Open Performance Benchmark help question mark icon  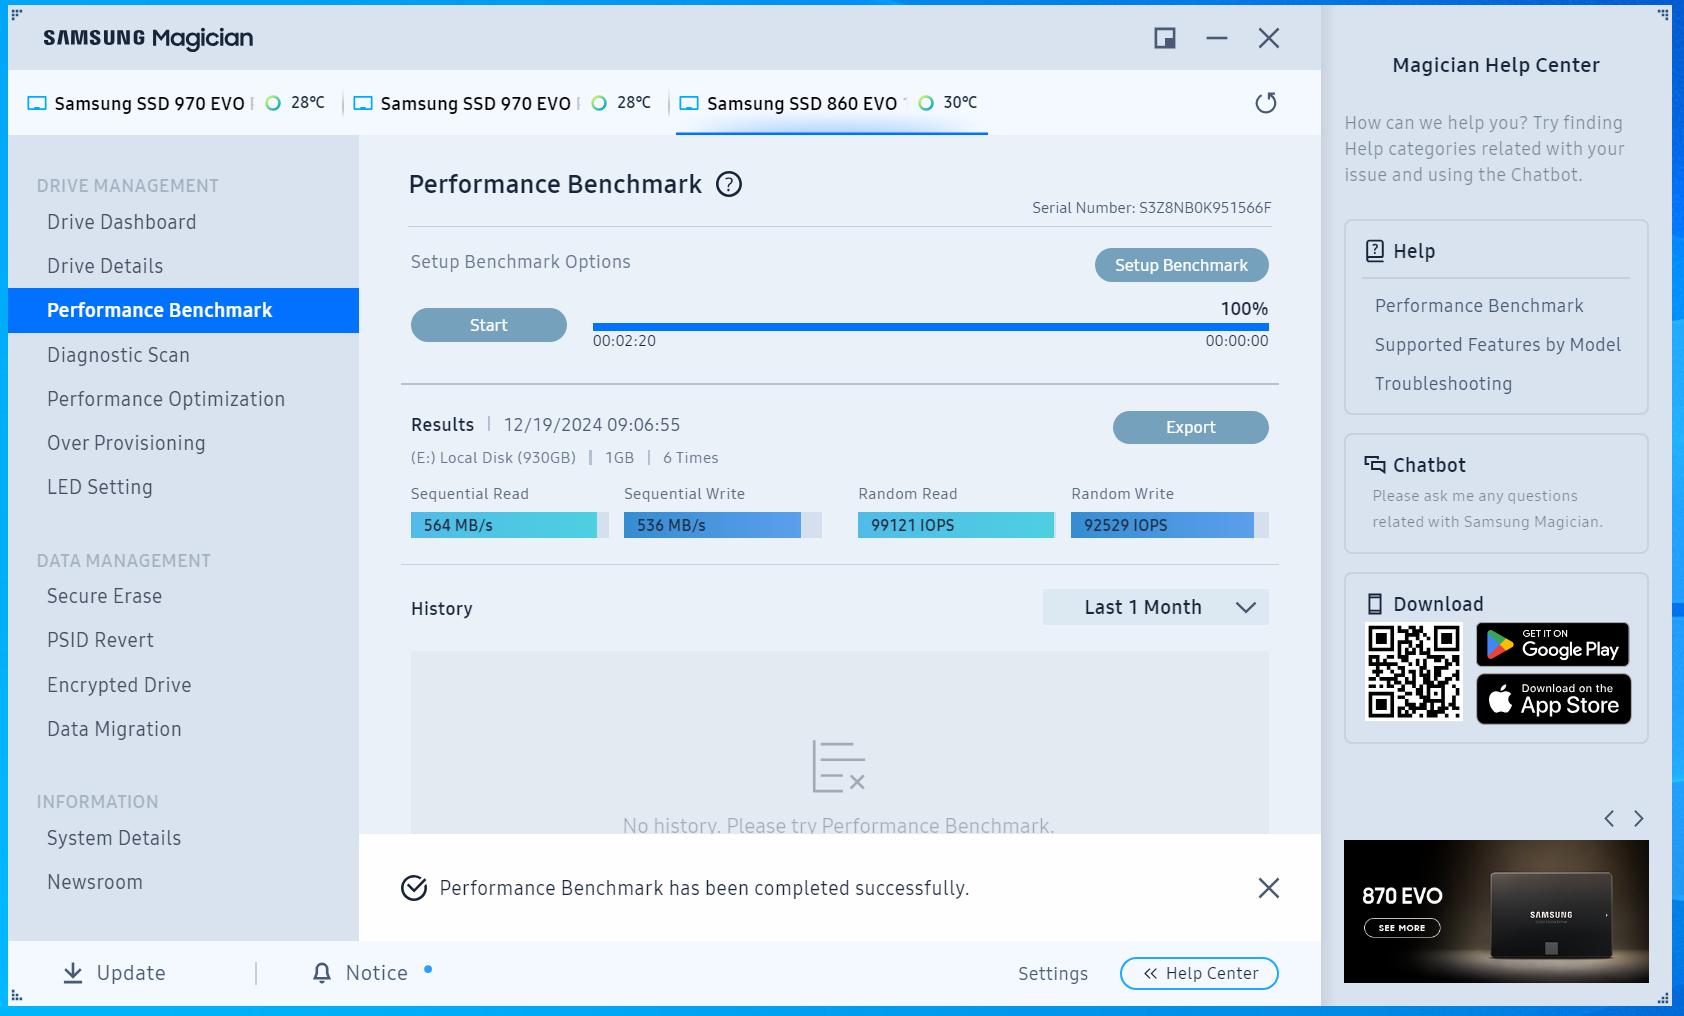(729, 184)
